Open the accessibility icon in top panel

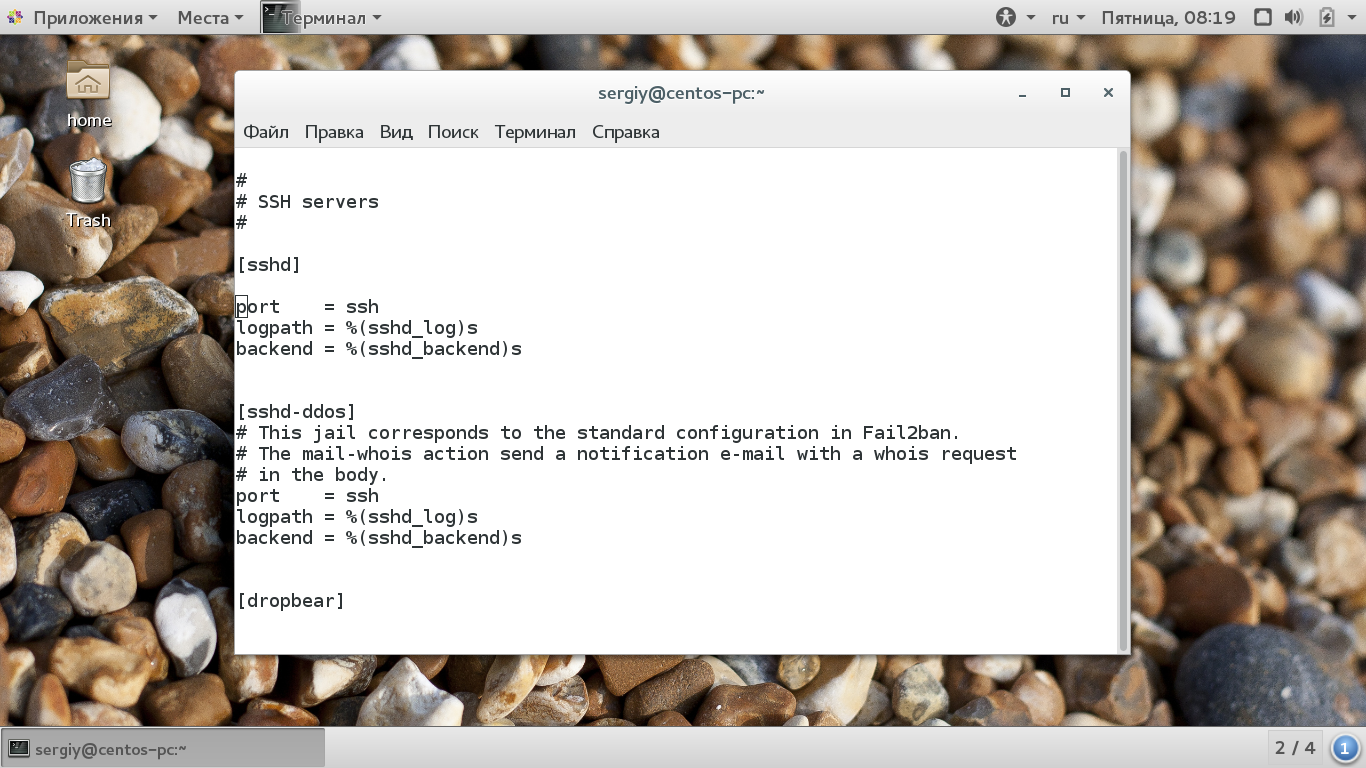click(x=1005, y=17)
